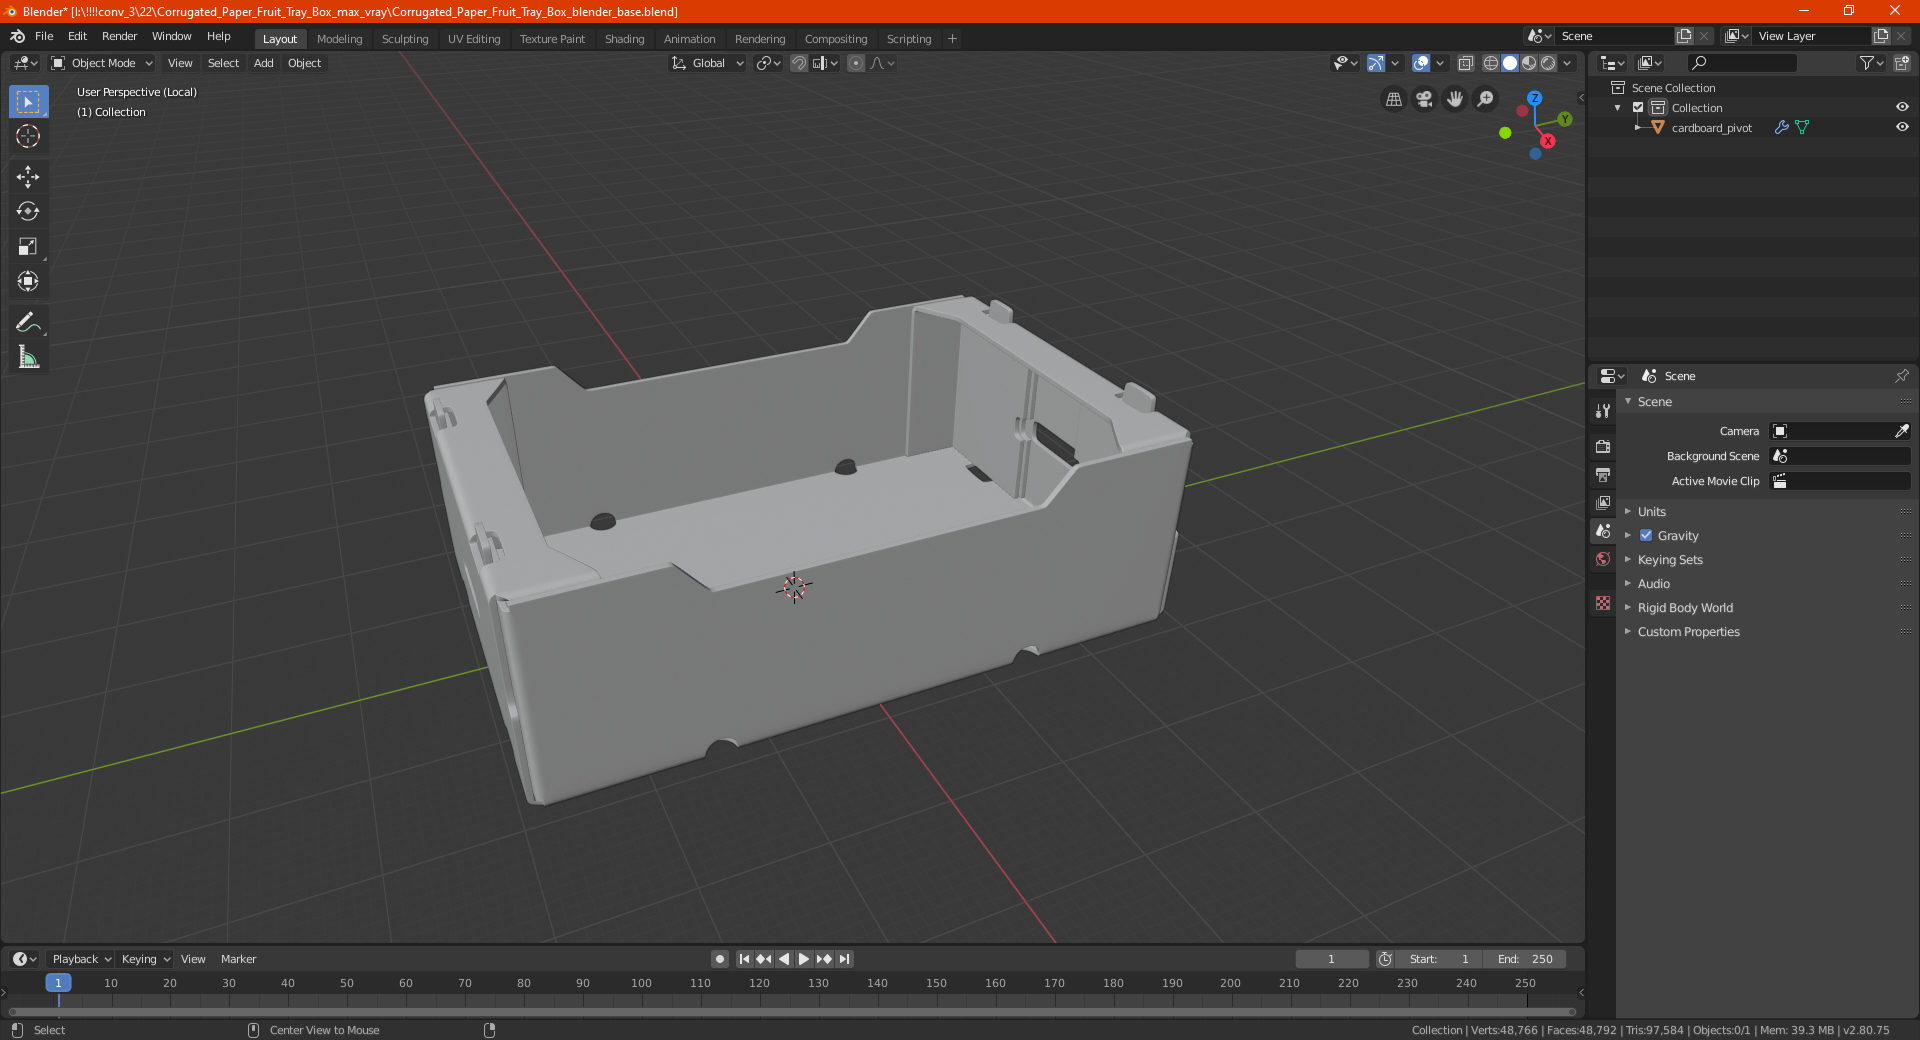Enable the Gravity checkbox
The height and width of the screenshot is (1040, 1920).
pos(1646,535)
